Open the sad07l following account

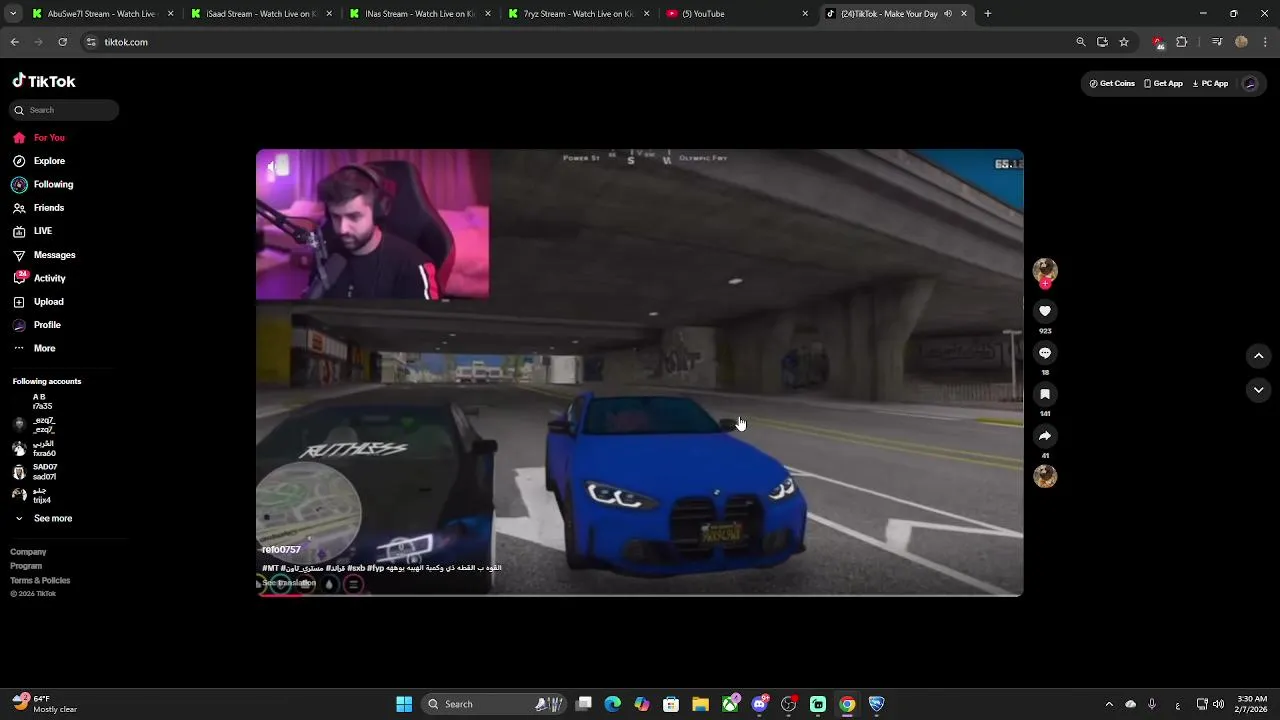pos(35,472)
